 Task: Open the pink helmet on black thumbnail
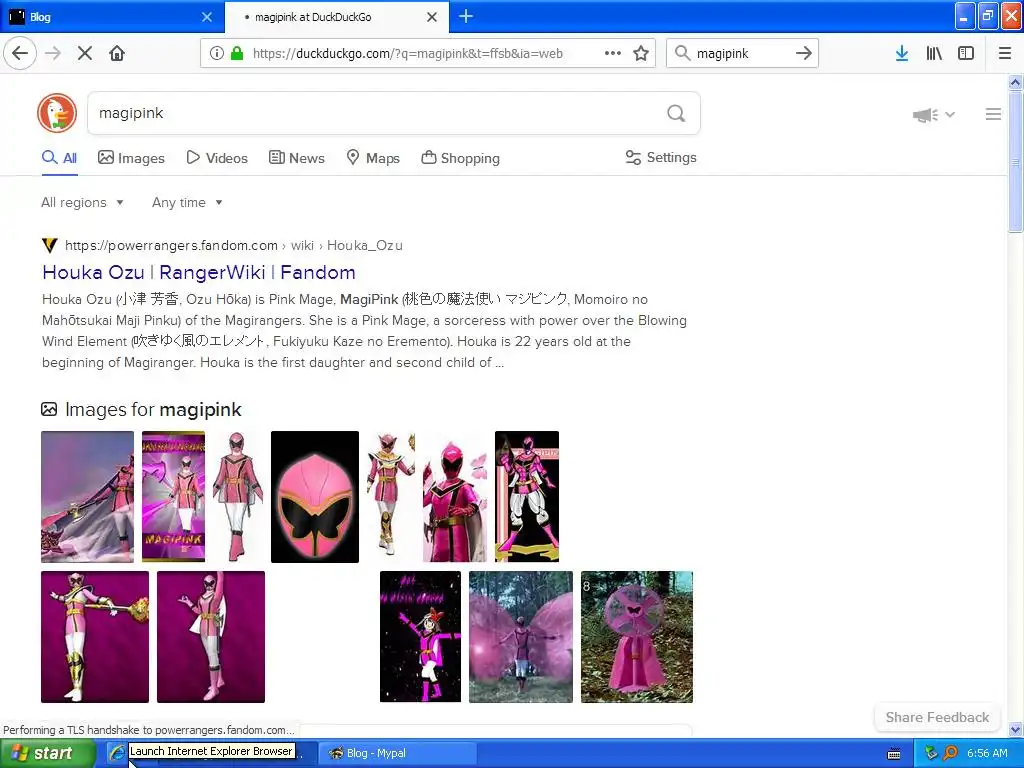[315, 496]
